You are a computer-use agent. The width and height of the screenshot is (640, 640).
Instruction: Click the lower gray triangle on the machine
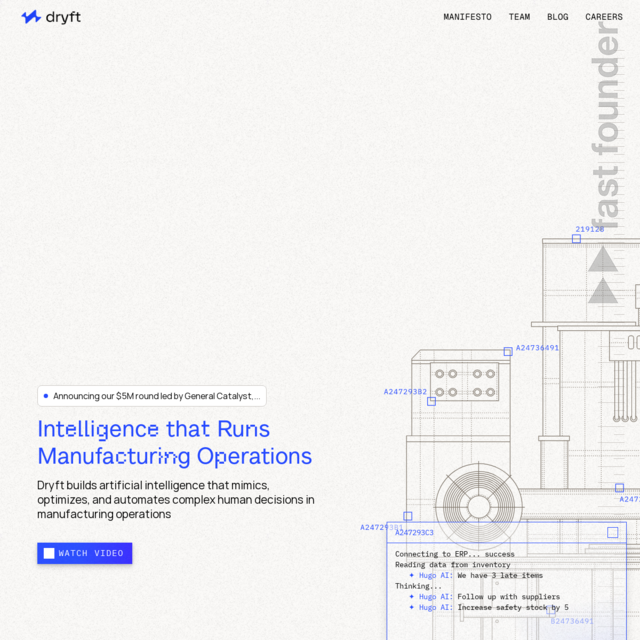(x=602, y=291)
